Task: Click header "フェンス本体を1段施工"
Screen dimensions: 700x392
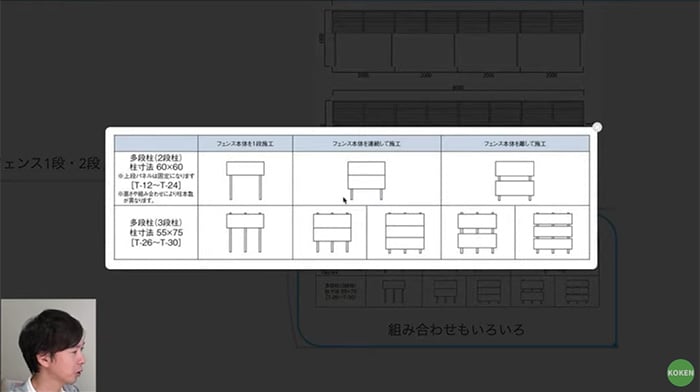Action: click(x=245, y=144)
